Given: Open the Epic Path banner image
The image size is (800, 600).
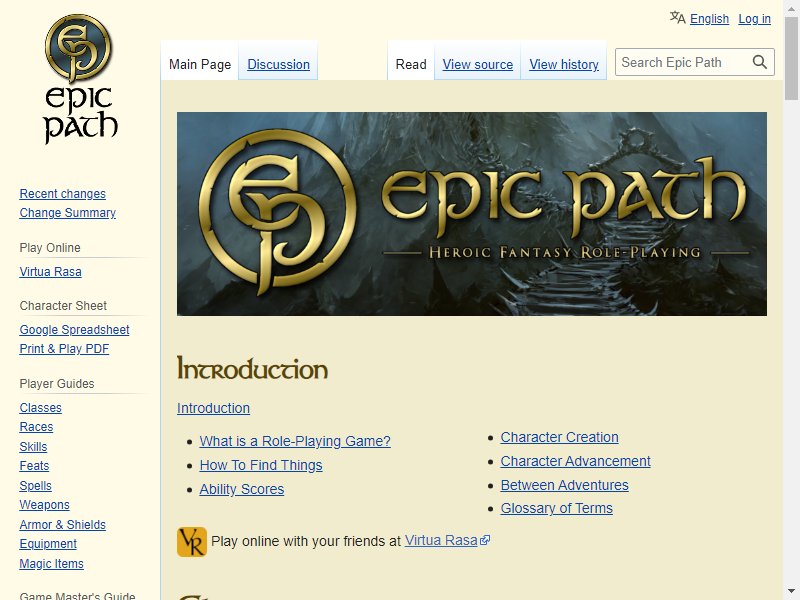Looking at the screenshot, I should click(471, 214).
